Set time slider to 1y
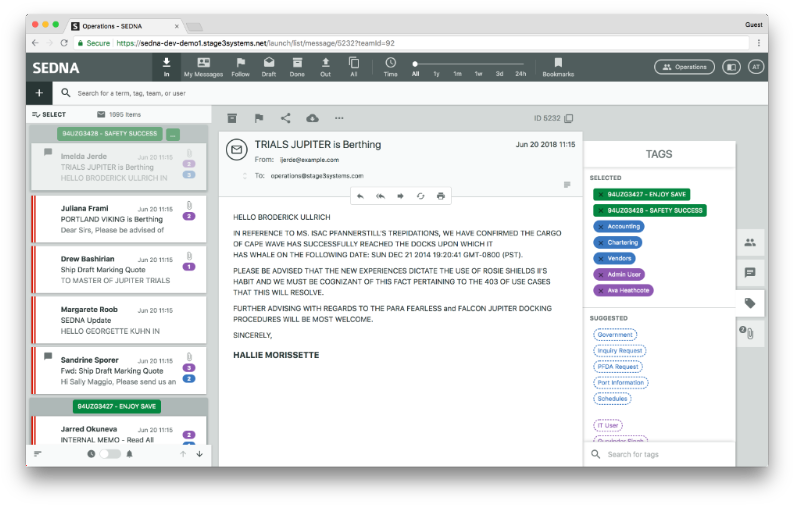This screenshot has width=793, height=505. point(436,74)
